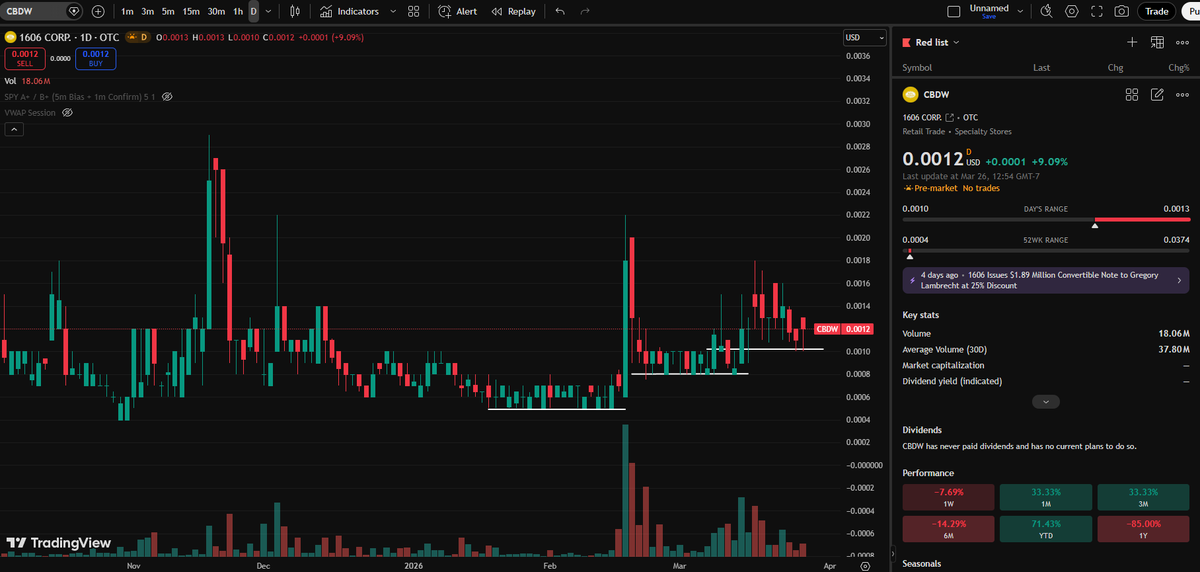Sort watchlist by Chg% column
The image size is (1200, 572).
tap(1178, 68)
